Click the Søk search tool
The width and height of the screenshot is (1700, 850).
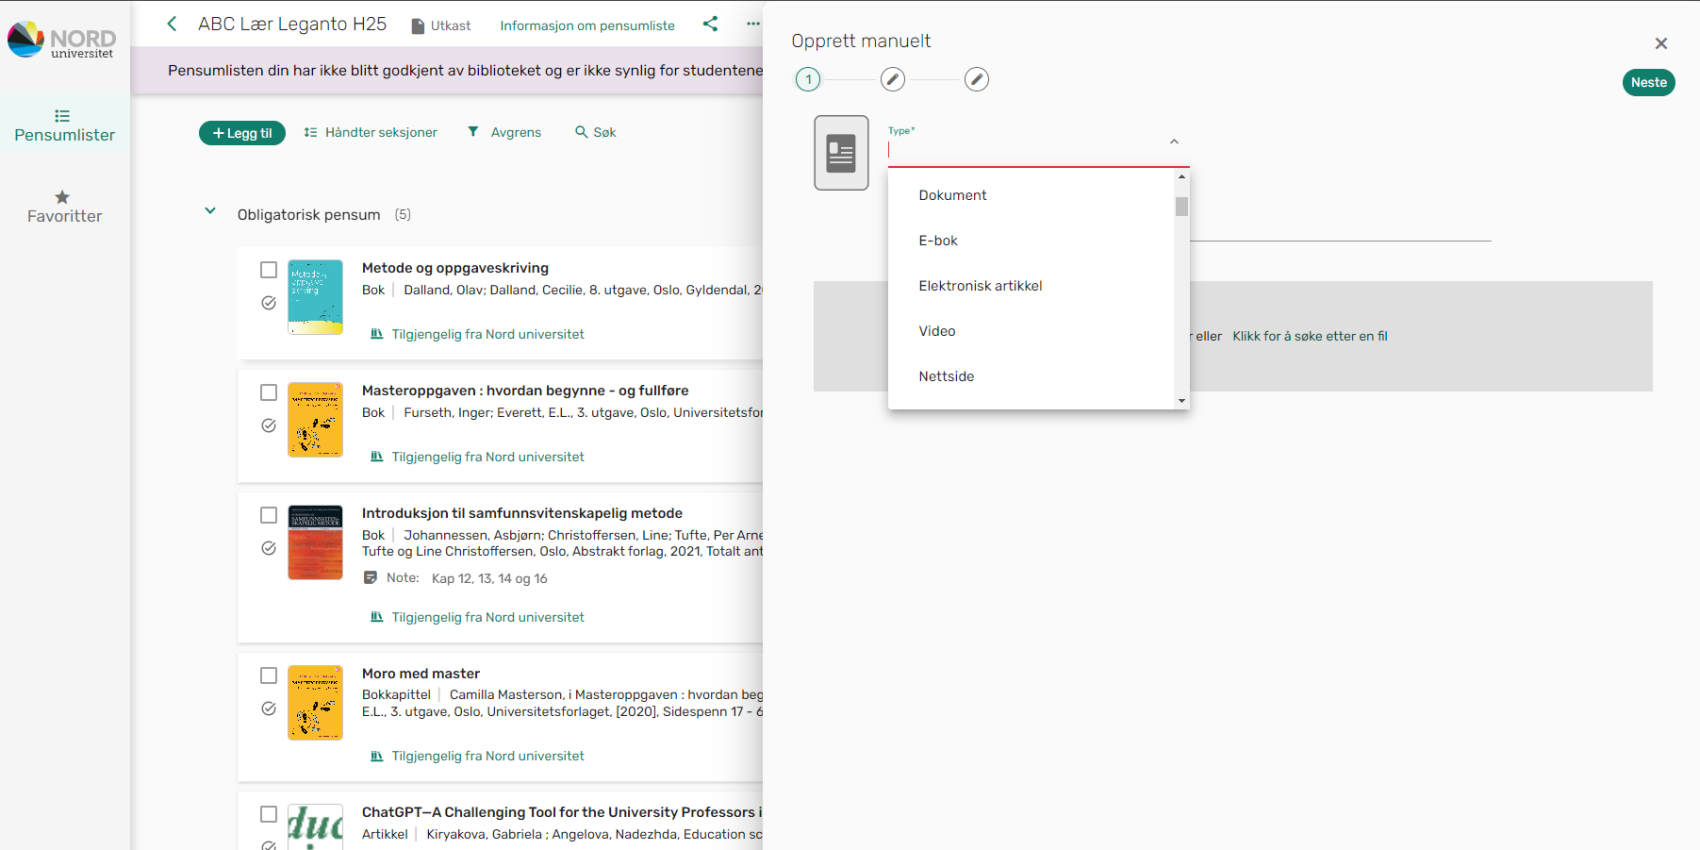[x=595, y=132]
